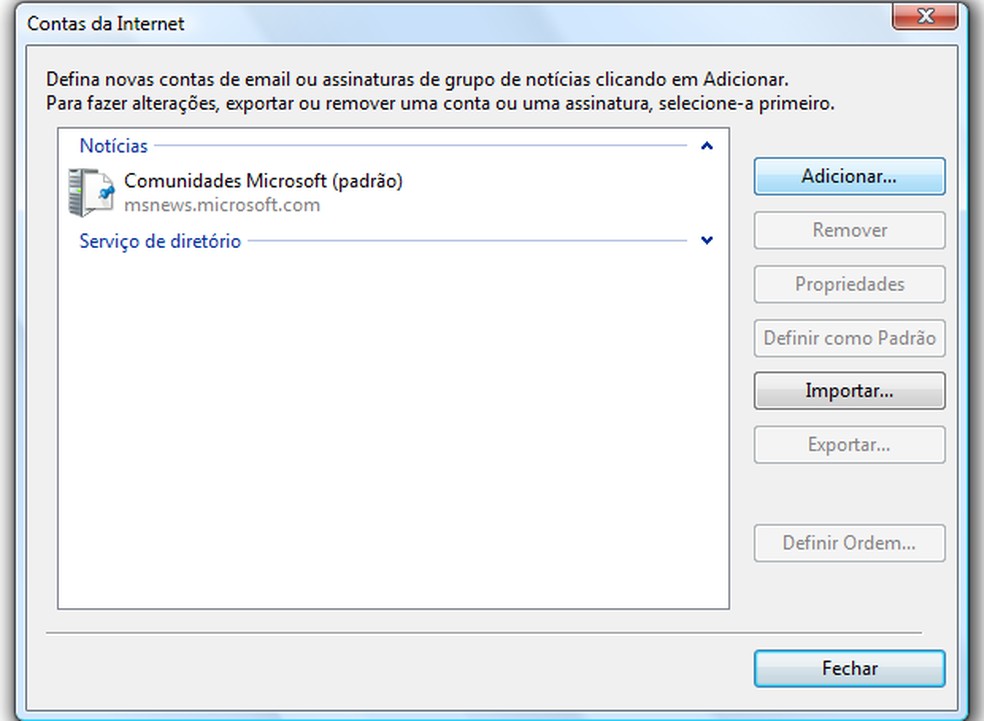Click the Serviço de diretório header label
984x721 pixels.
click(160, 241)
